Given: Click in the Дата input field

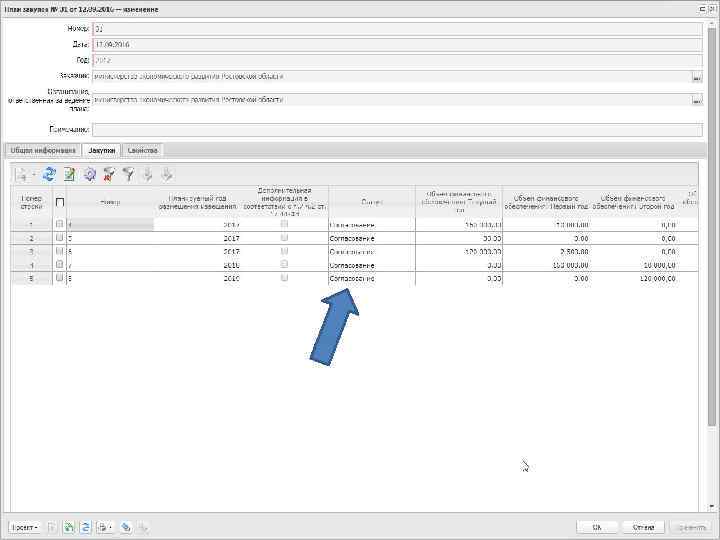Looking at the screenshot, I should click(x=397, y=45).
